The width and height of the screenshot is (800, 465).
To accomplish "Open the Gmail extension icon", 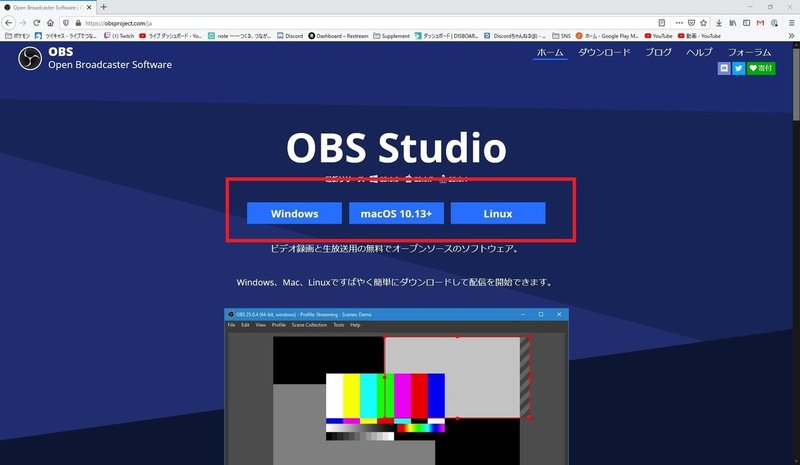I will point(760,23).
